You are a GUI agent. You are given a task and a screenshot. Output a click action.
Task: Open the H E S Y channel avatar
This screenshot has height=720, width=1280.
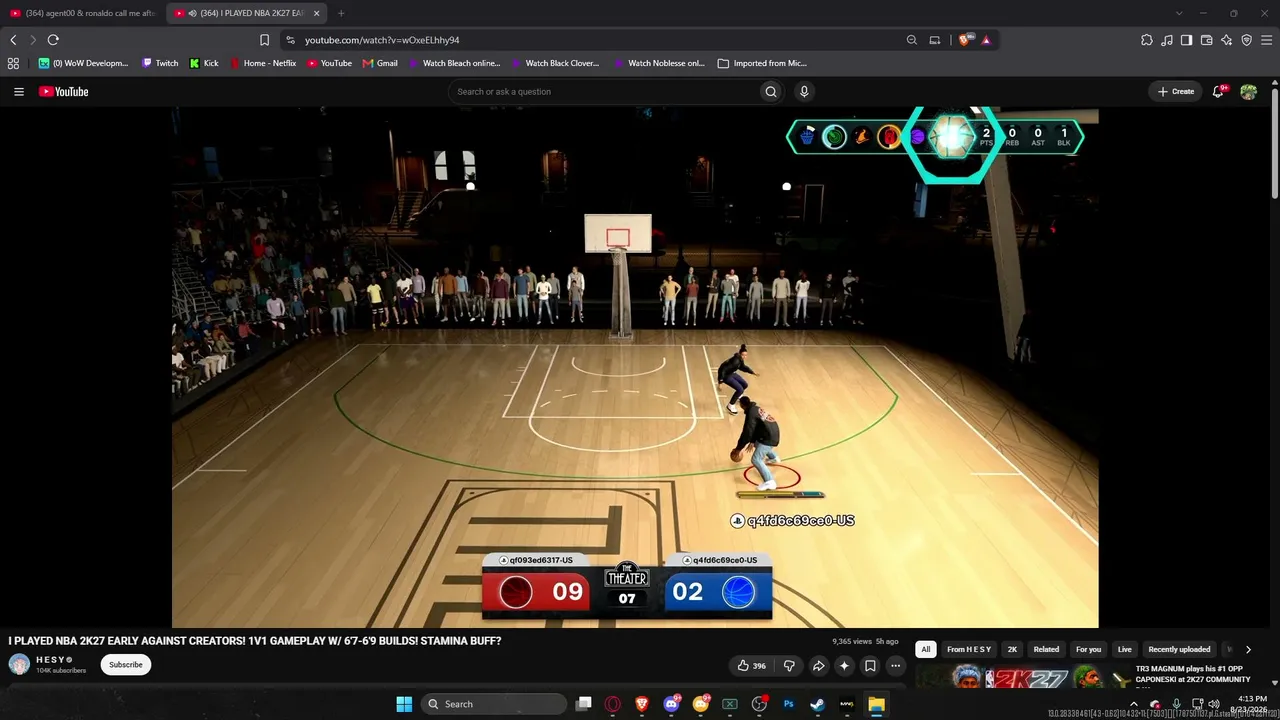pyautogui.click(x=19, y=665)
